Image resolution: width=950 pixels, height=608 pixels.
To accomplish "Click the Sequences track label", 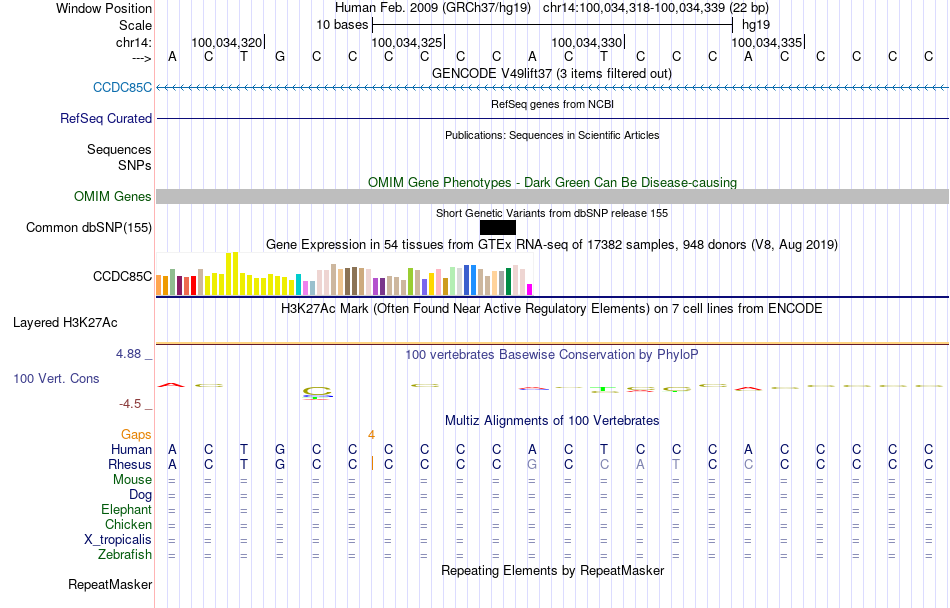I will [119, 150].
